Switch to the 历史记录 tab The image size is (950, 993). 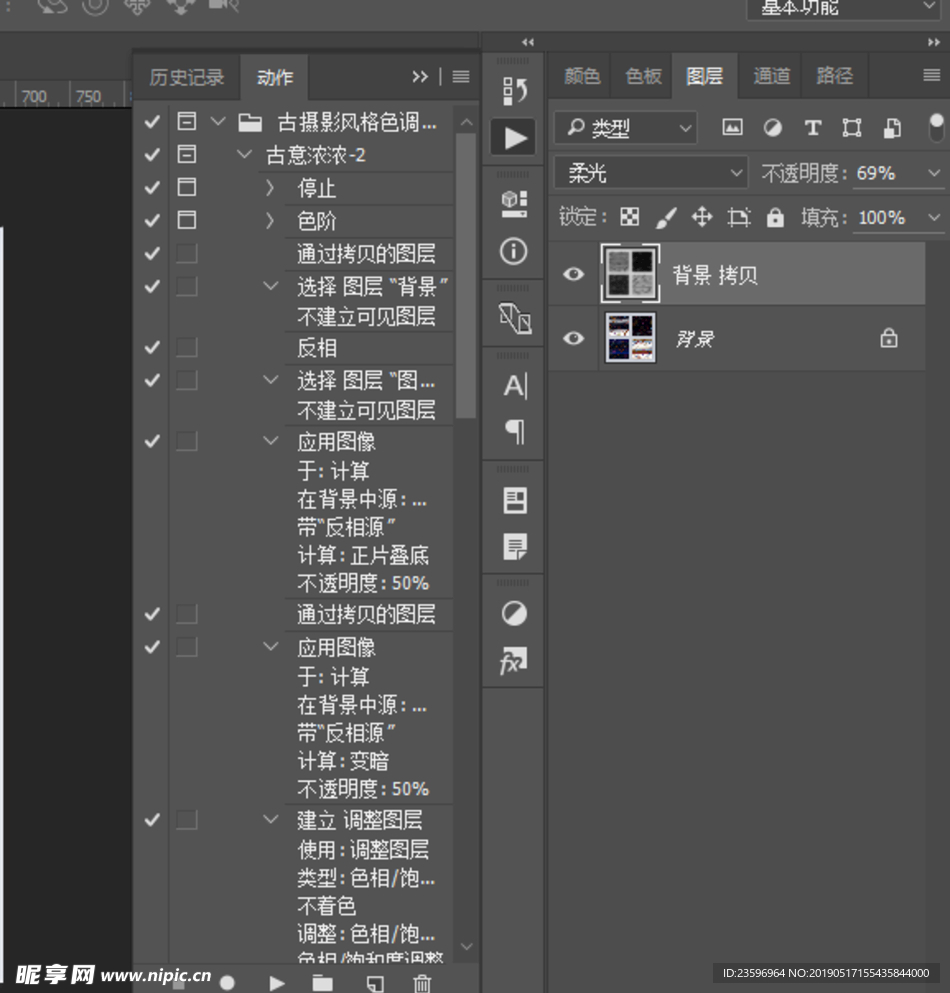186,77
